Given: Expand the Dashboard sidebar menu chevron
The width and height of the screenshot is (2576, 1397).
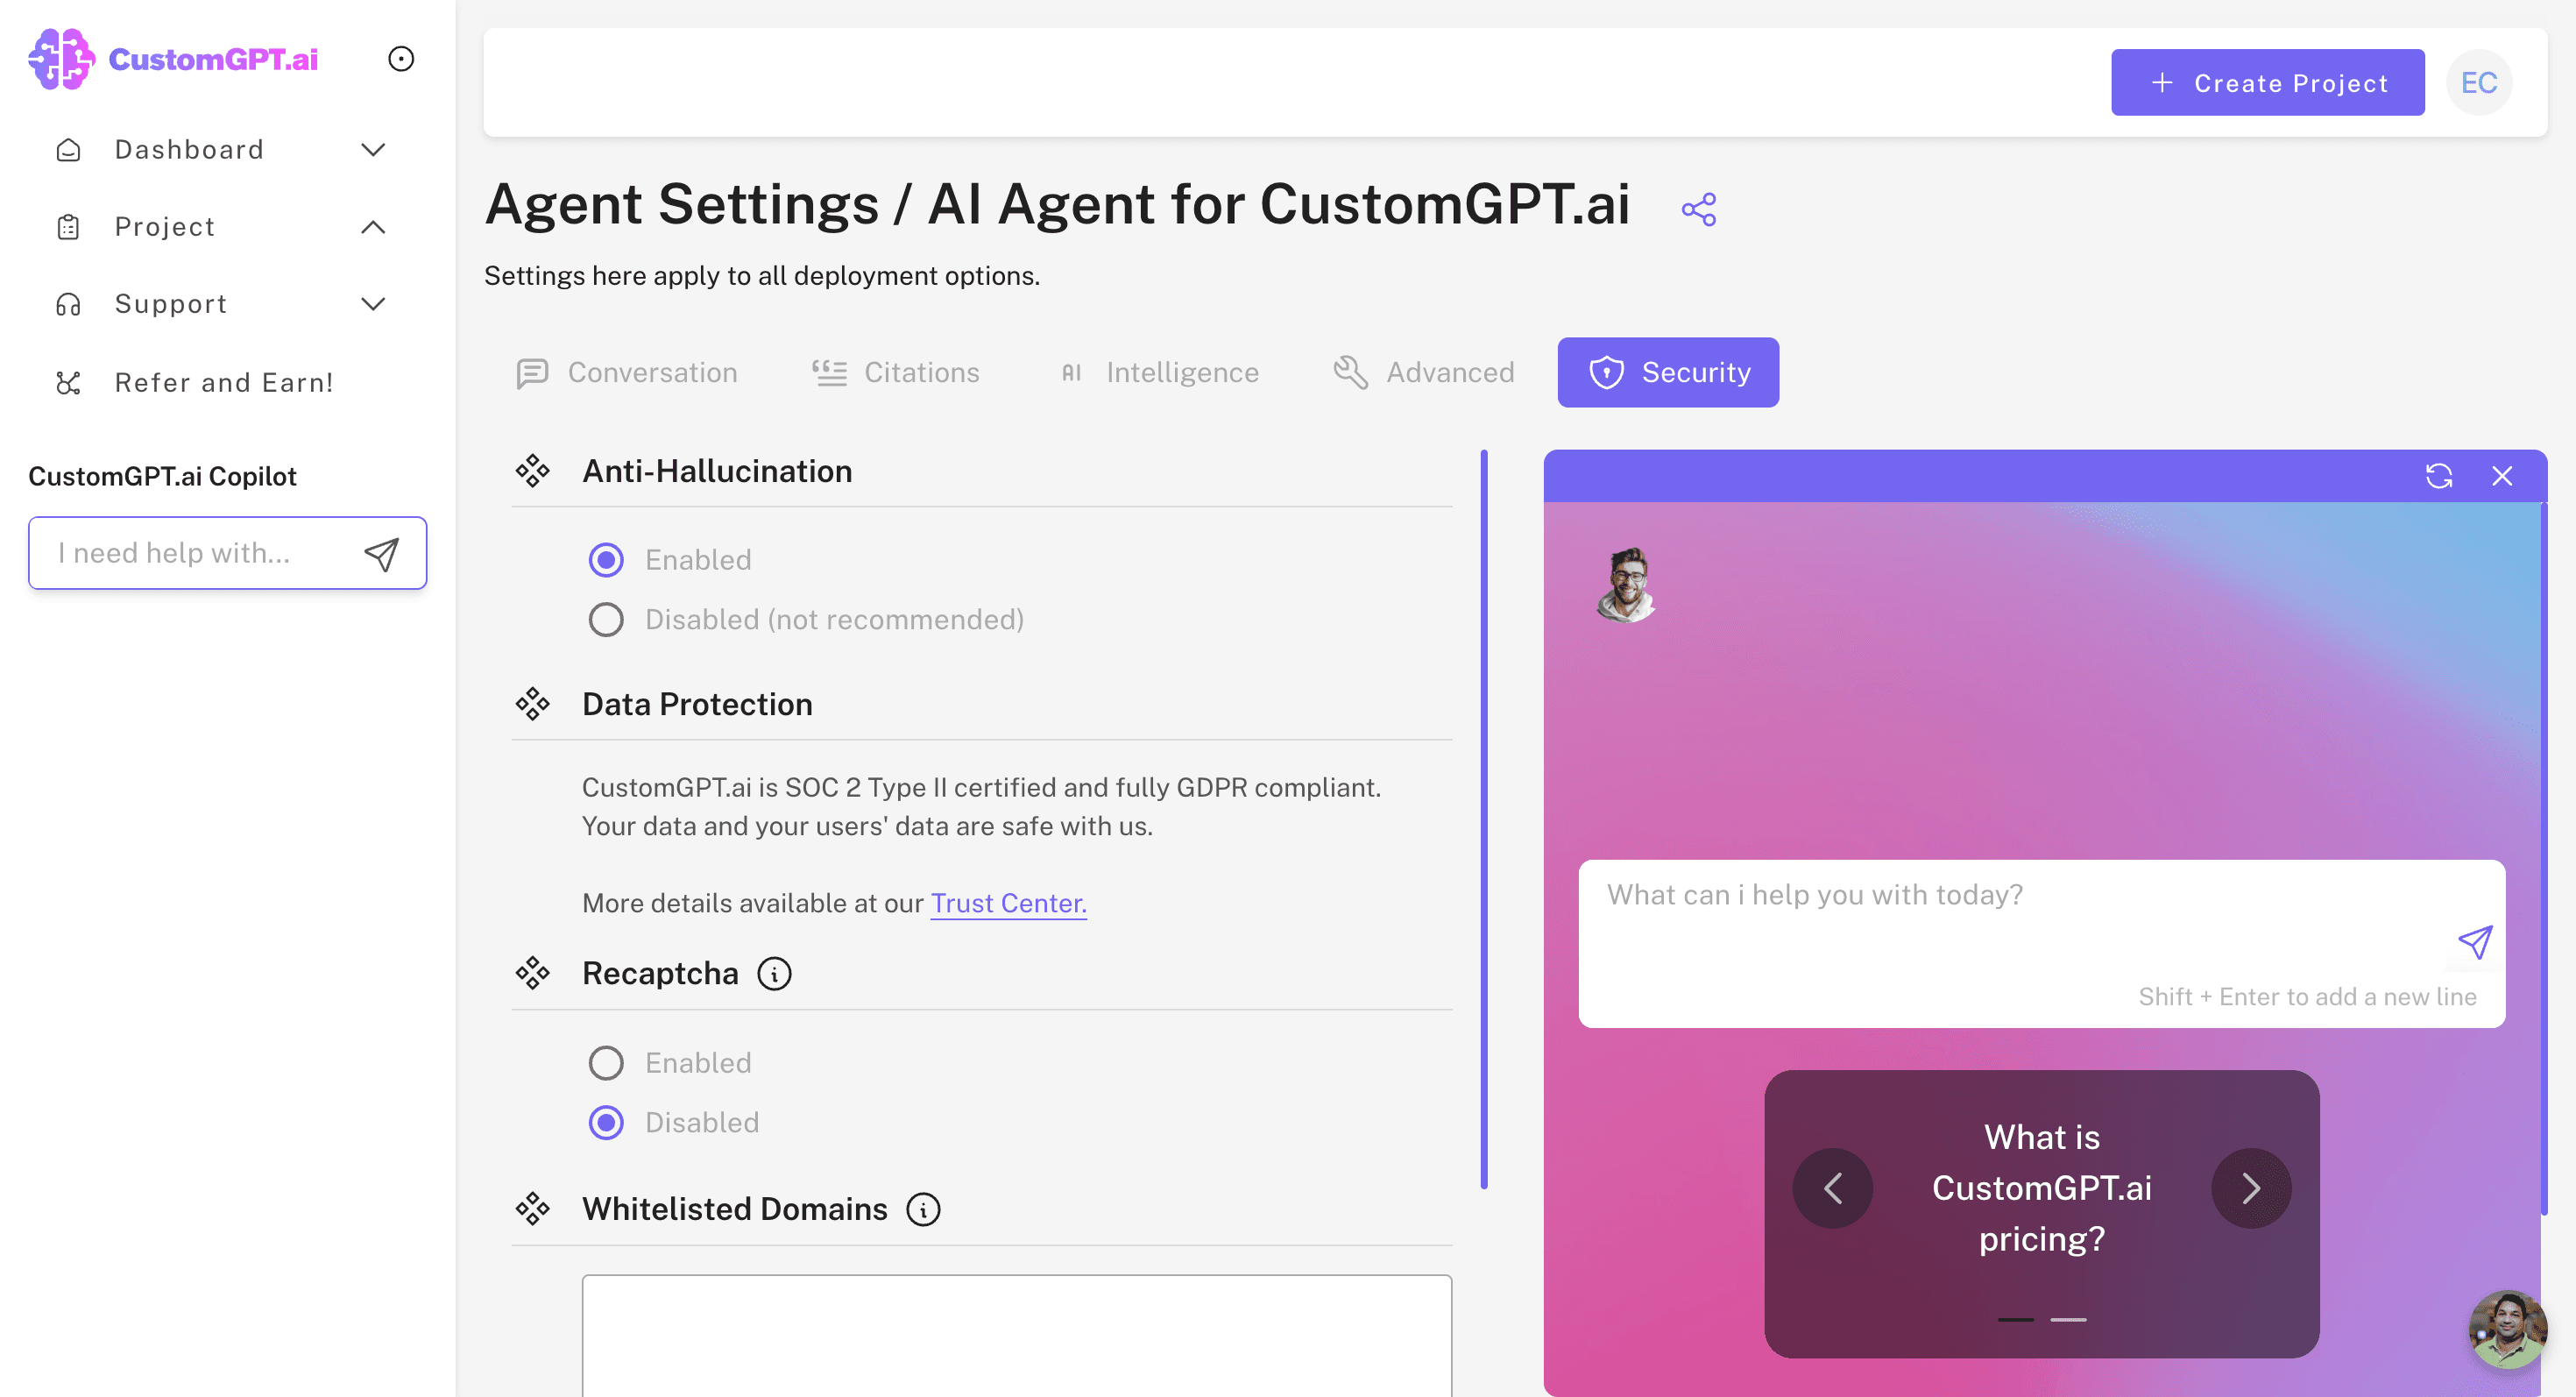Looking at the screenshot, I should point(373,150).
